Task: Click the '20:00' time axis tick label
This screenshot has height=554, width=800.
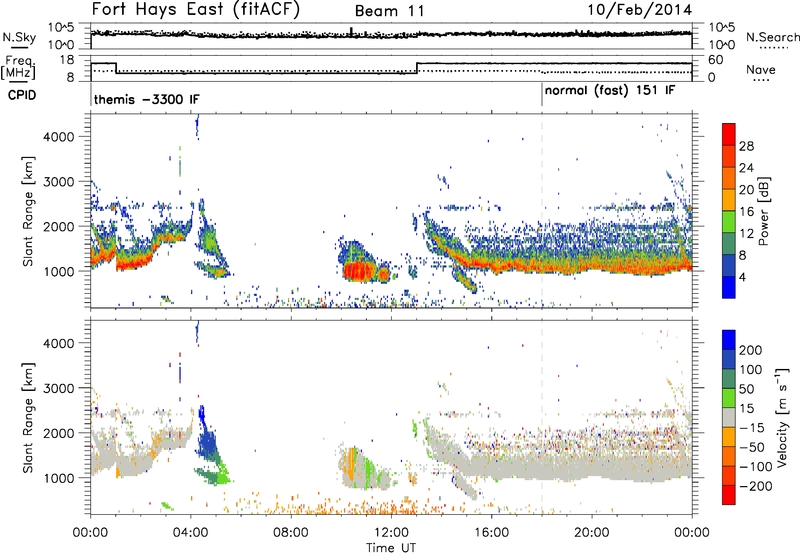Action: (x=591, y=533)
